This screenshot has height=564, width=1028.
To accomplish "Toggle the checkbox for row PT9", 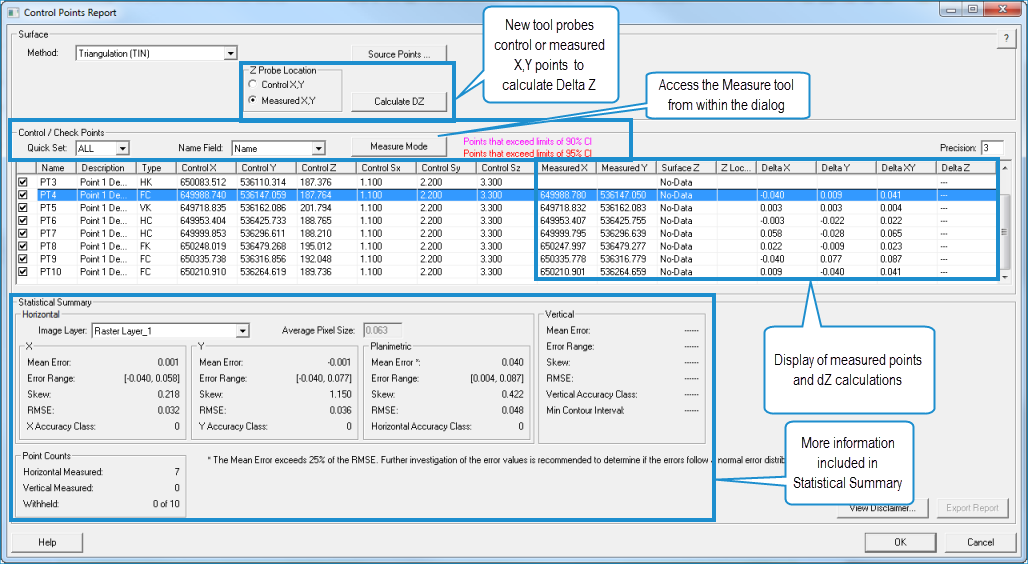I will [x=23, y=259].
